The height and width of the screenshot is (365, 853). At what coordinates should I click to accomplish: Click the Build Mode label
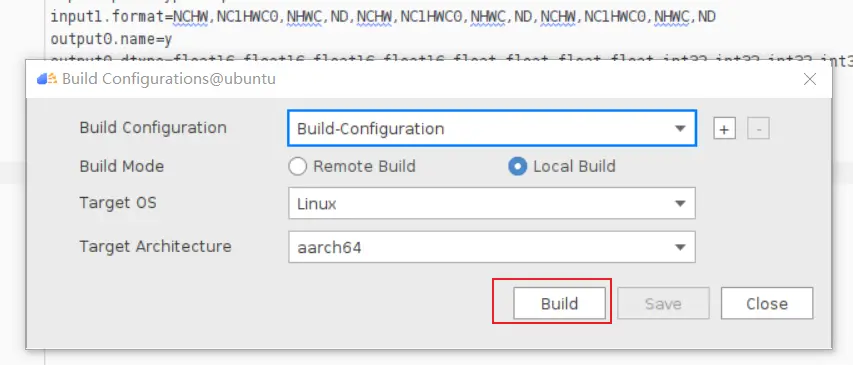(121, 166)
